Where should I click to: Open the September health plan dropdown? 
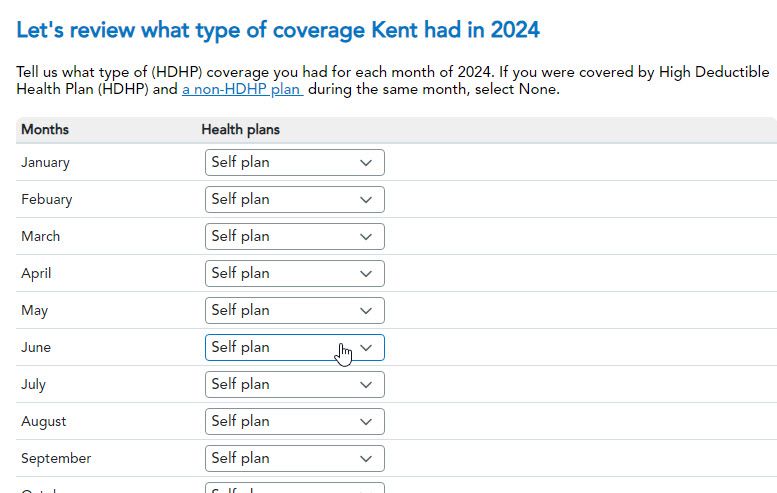pos(294,458)
